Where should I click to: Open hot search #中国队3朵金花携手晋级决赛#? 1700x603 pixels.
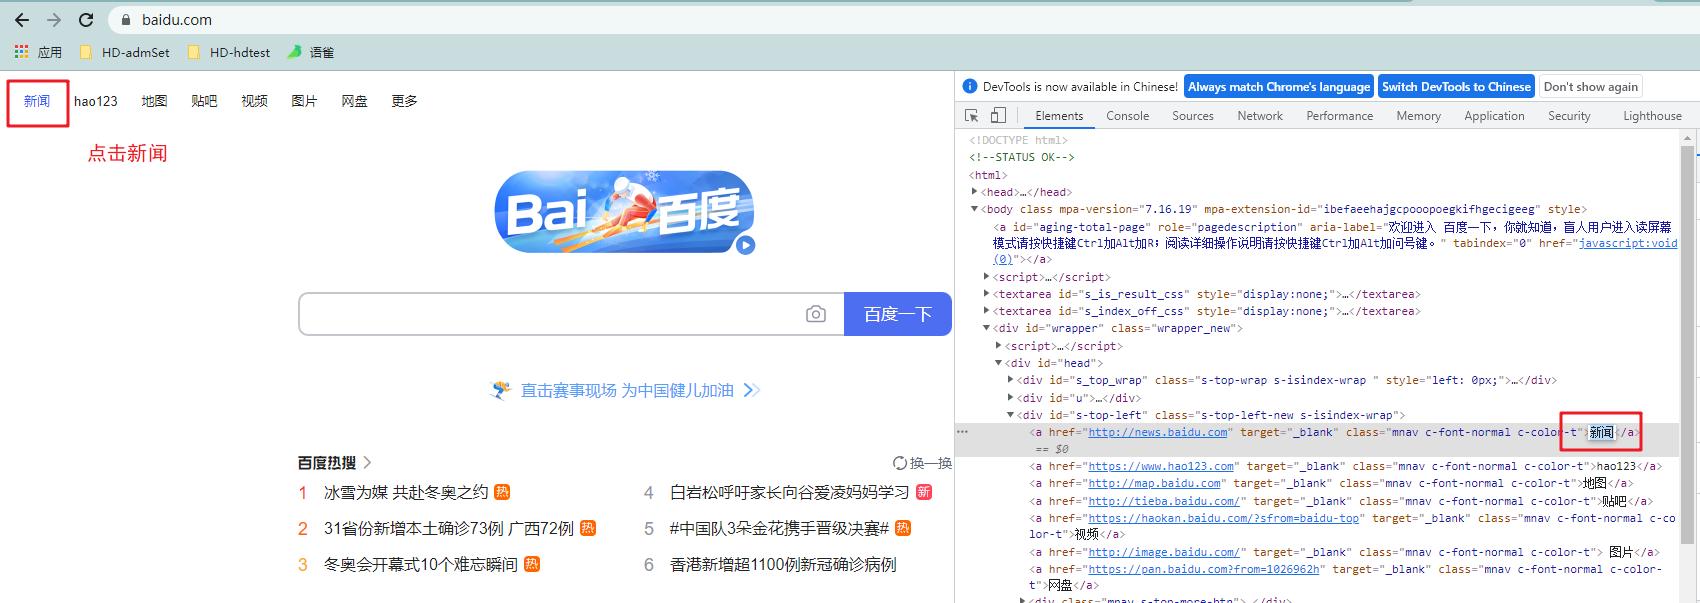[779, 528]
